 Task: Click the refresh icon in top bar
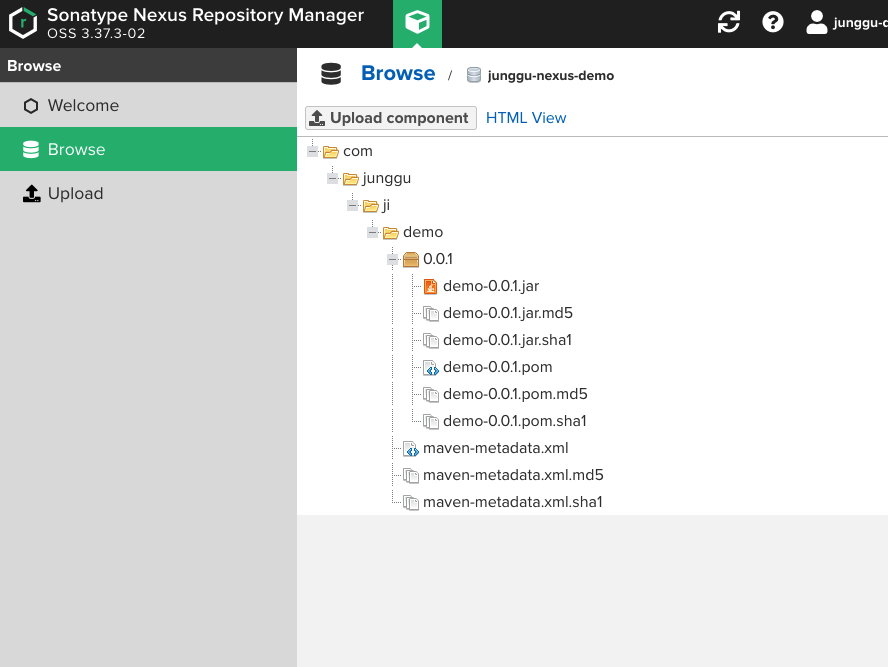[729, 22]
